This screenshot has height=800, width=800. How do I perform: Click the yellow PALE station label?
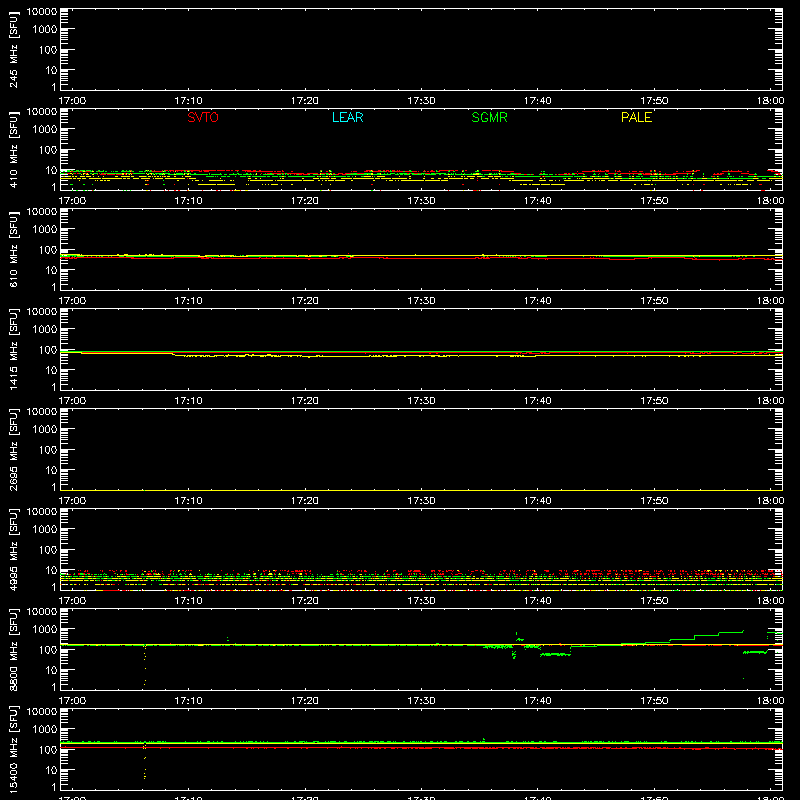[x=636, y=117]
